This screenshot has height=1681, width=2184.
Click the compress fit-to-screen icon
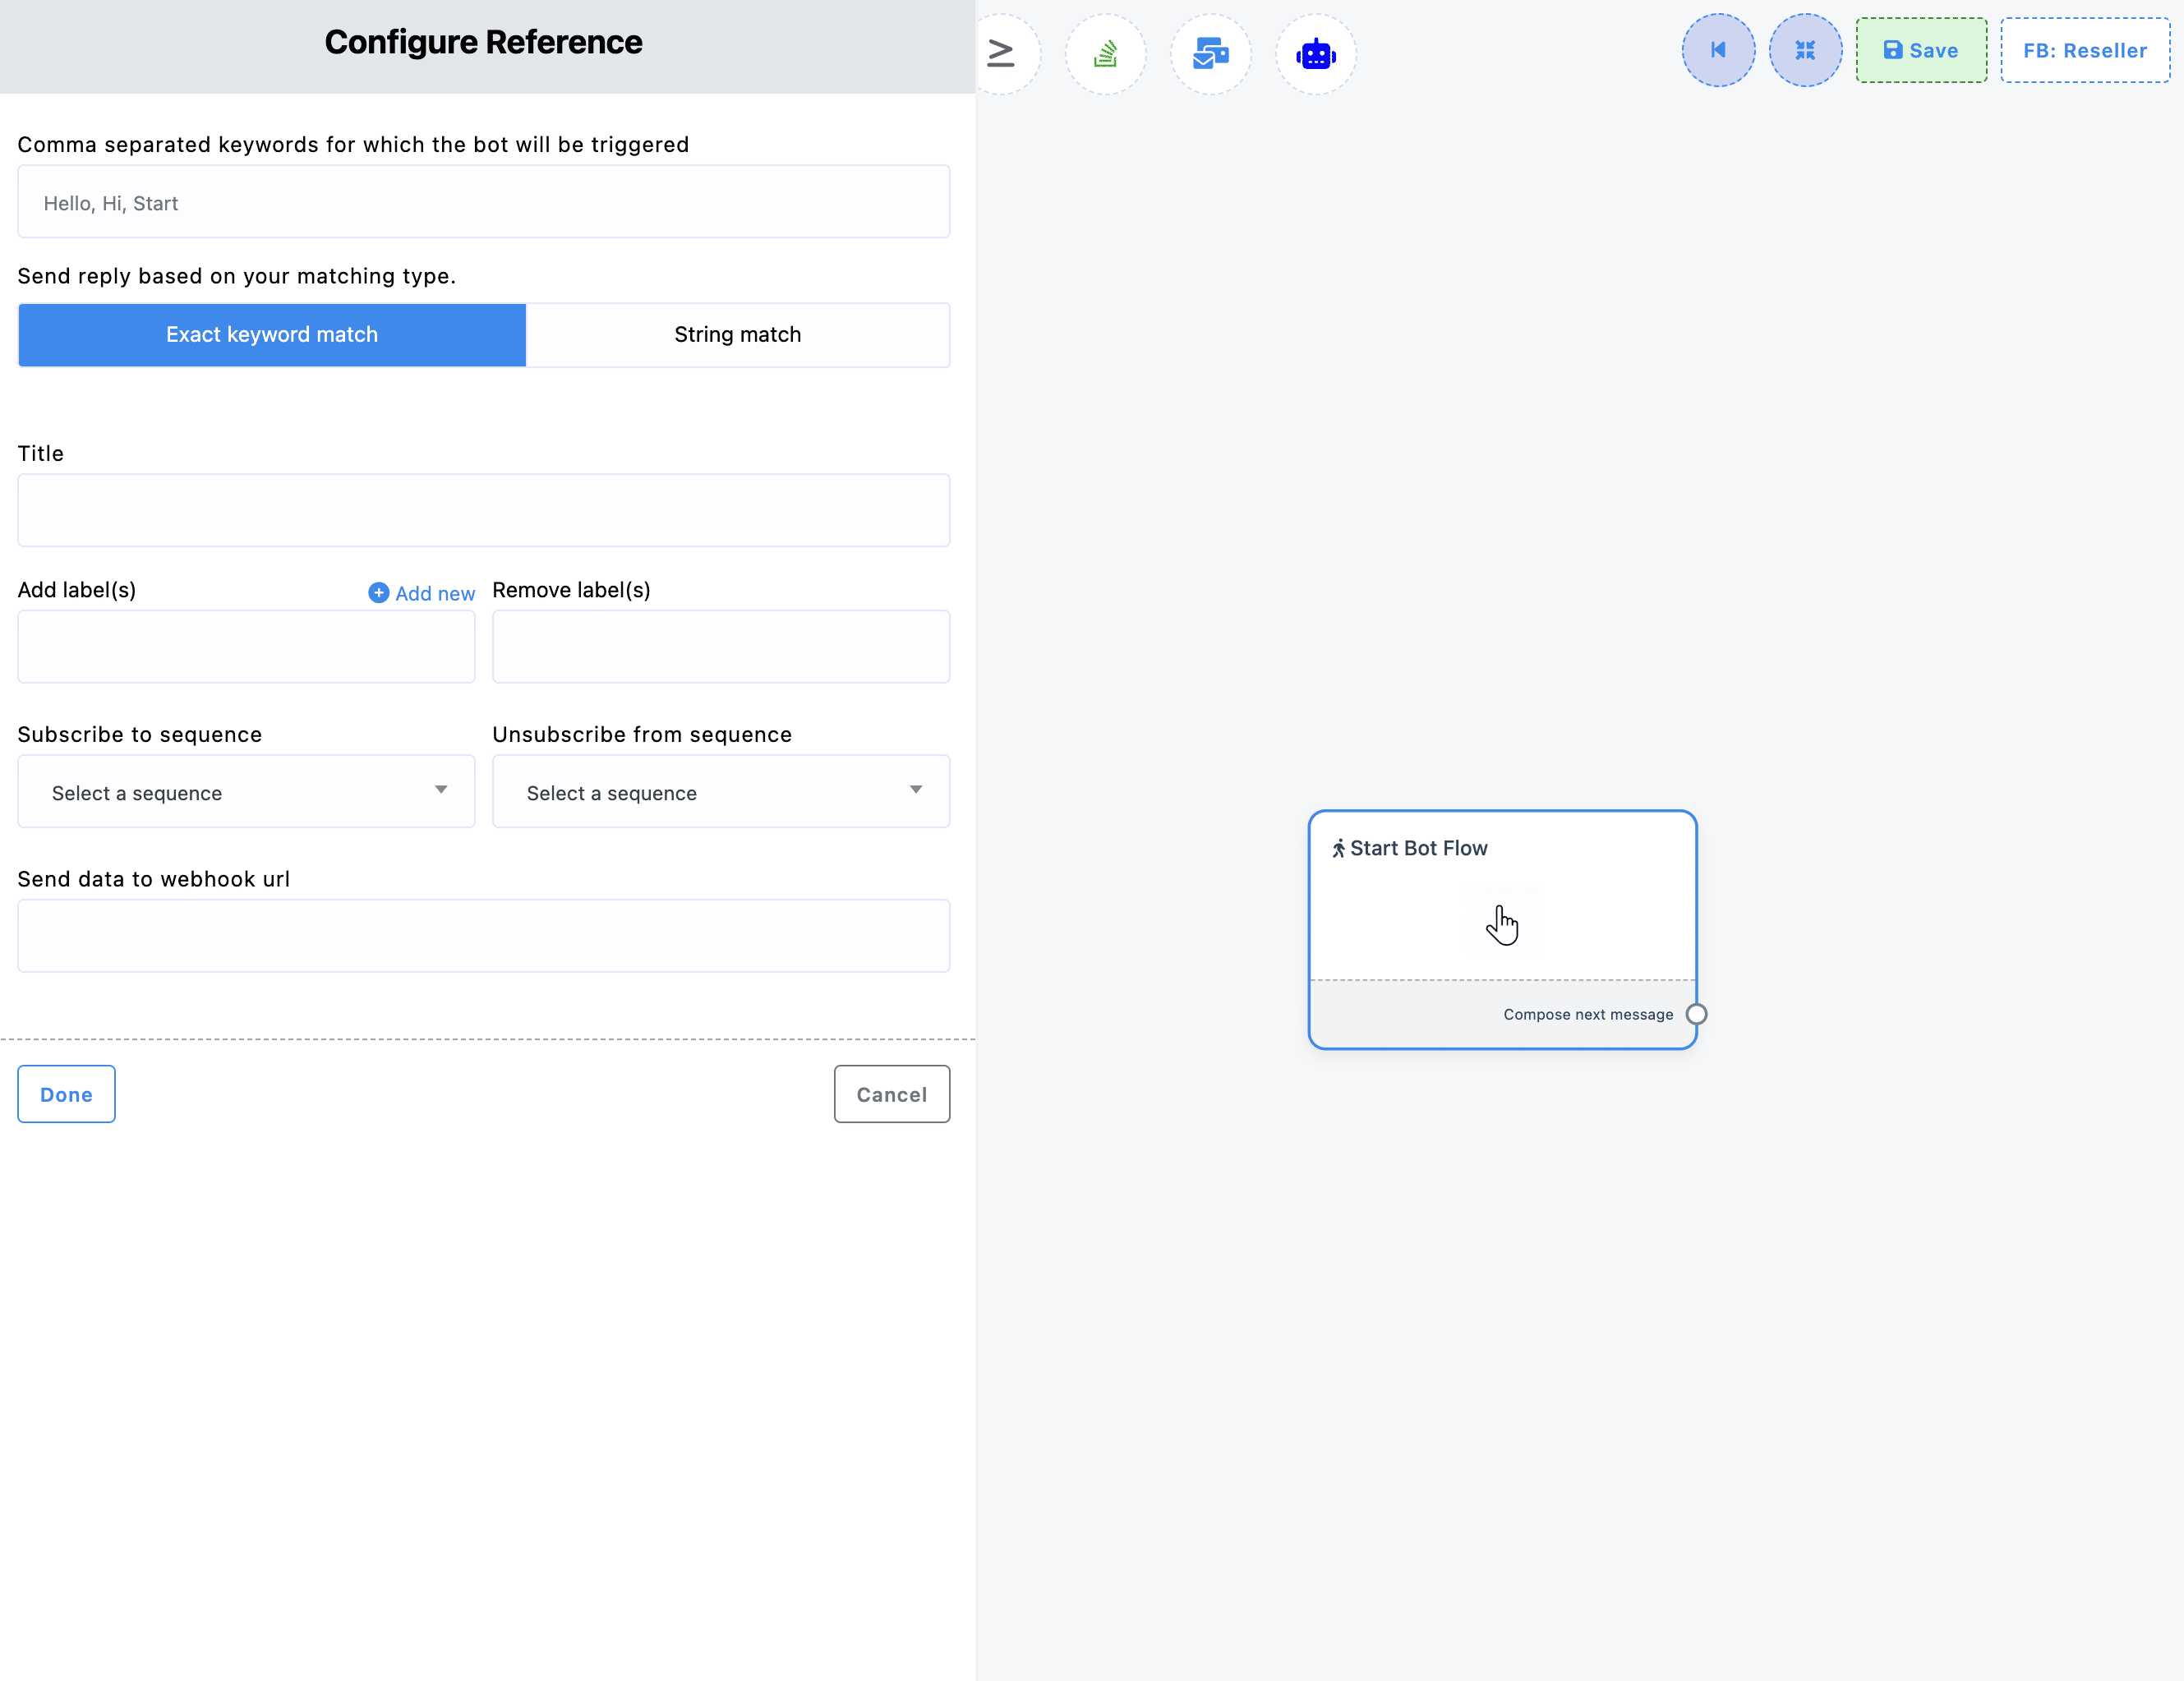[x=1804, y=50]
